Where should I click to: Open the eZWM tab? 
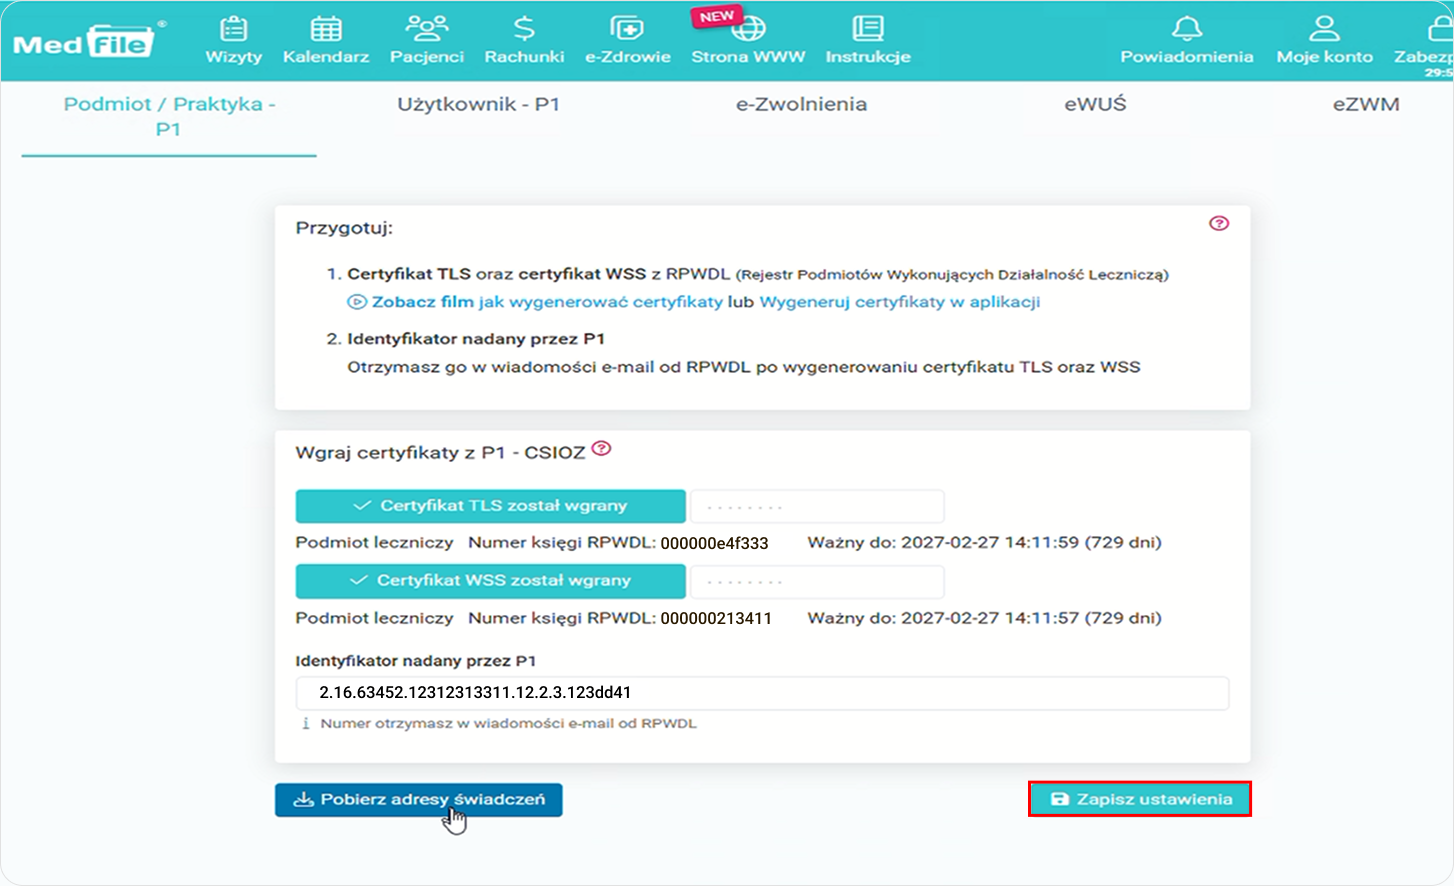click(1365, 104)
